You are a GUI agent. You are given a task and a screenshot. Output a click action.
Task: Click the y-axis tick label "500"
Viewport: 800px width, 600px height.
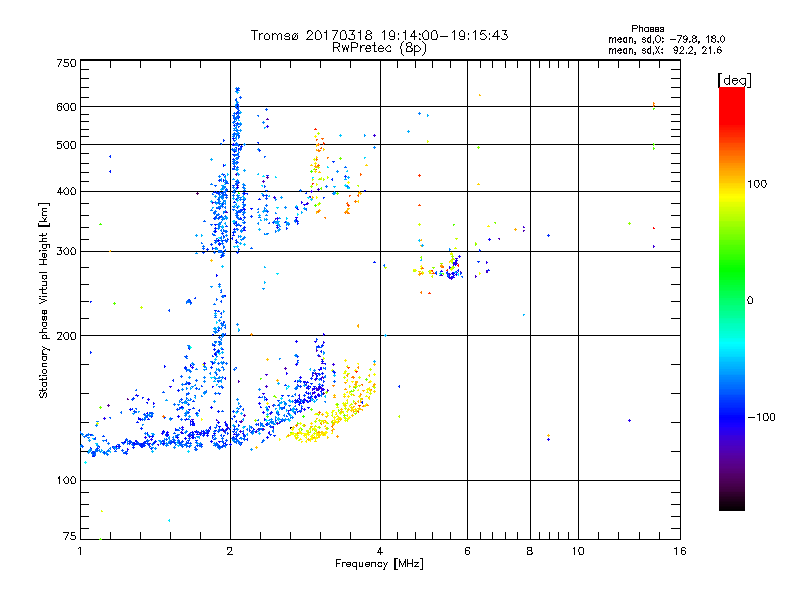(66, 145)
